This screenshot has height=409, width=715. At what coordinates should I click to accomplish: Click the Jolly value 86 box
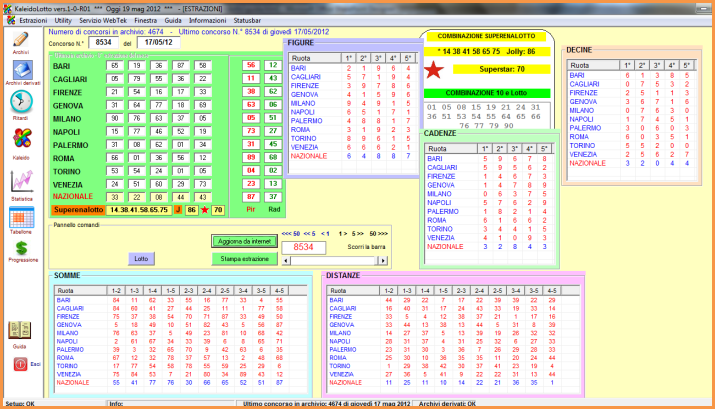pos(192,210)
